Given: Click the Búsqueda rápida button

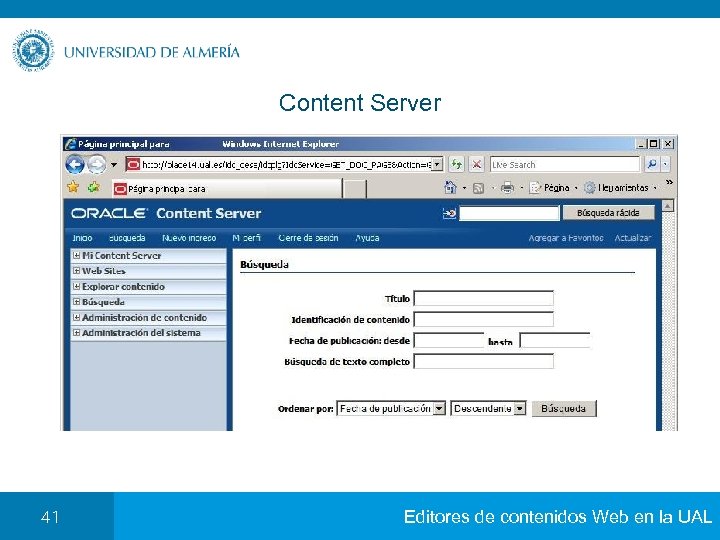Looking at the screenshot, I should [608, 213].
